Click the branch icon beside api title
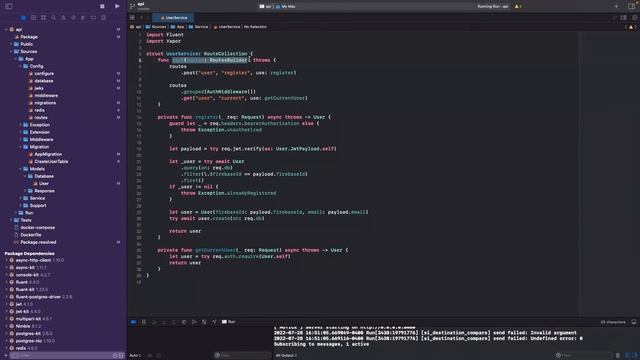The height and width of the screenshot is (360, 640). pyautogui.click(x=132, y=6)
